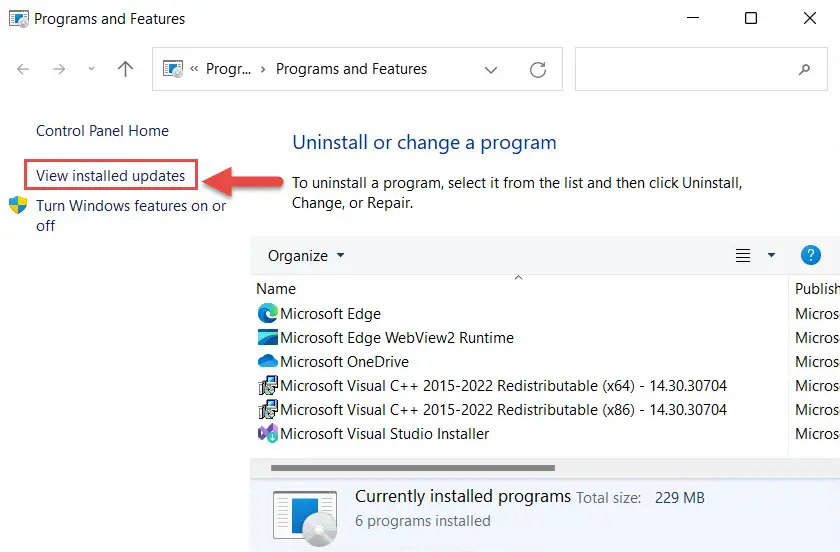Close the Programs and Features window
This screenshot has height=552, width=840.
coord(810,18)
